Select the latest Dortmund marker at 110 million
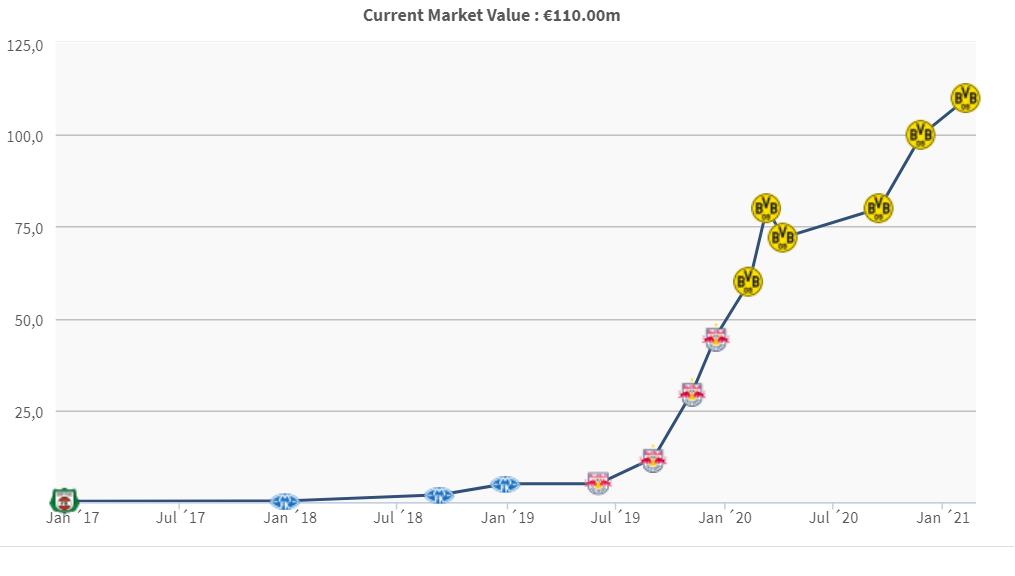Image resolution: width=1015 pixels, height=576 pixels. click(x=965, y=97)
